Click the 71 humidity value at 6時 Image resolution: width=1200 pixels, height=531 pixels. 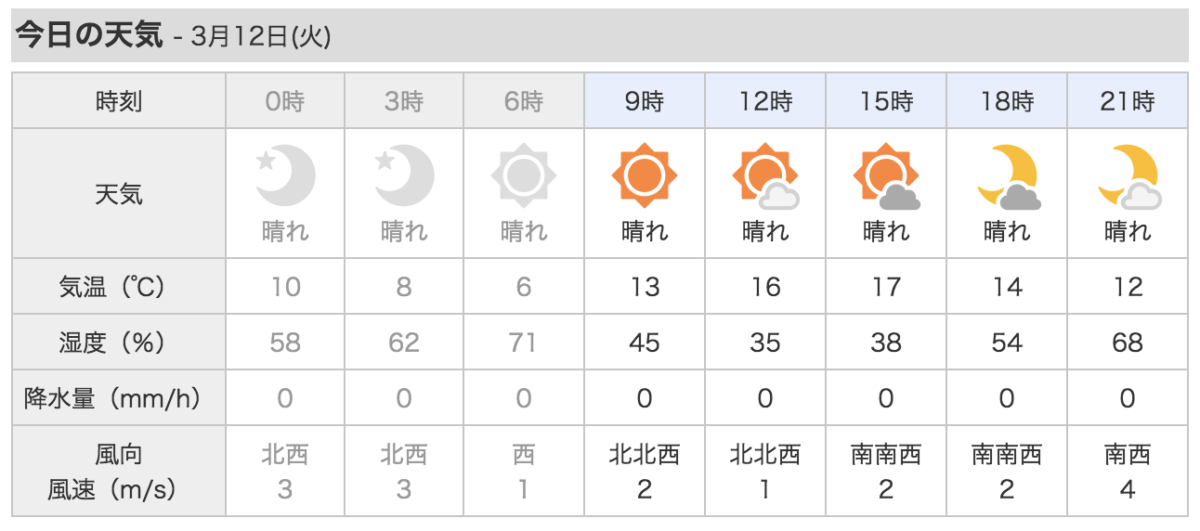coord(523,343)
